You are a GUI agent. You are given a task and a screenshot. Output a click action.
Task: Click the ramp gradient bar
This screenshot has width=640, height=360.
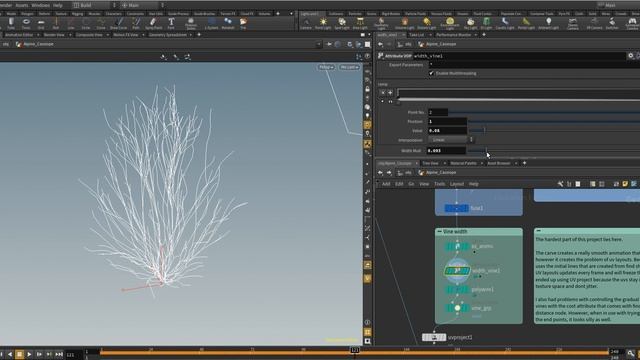pos(519,93)
